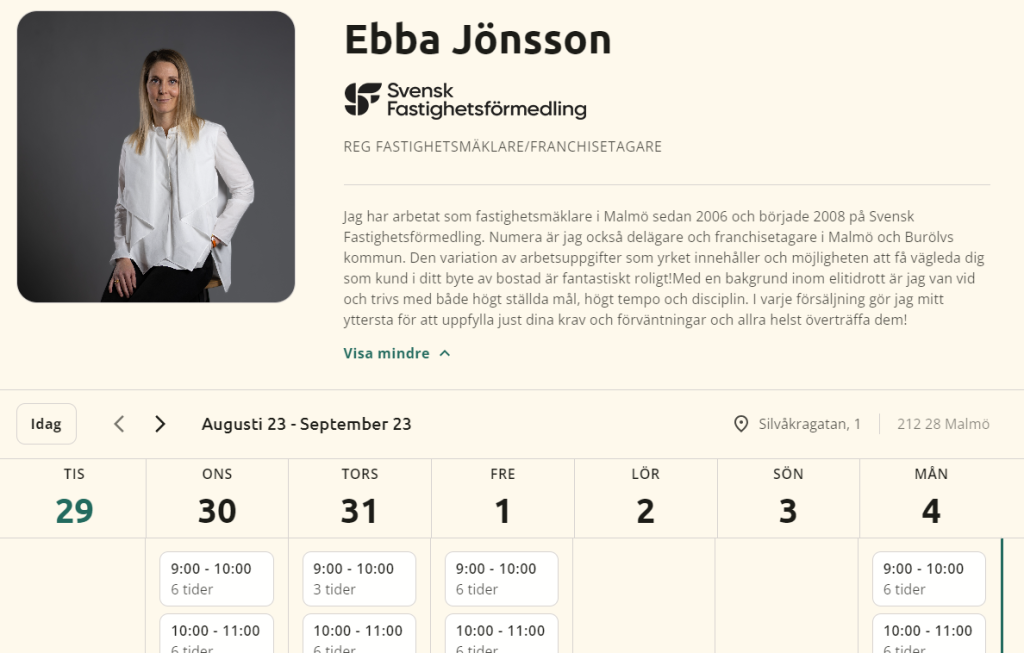Click the Silvåkragatan, 1 address
Image resolution: width=1024 pixels, height=653 pixels.
tap(809, 424)
